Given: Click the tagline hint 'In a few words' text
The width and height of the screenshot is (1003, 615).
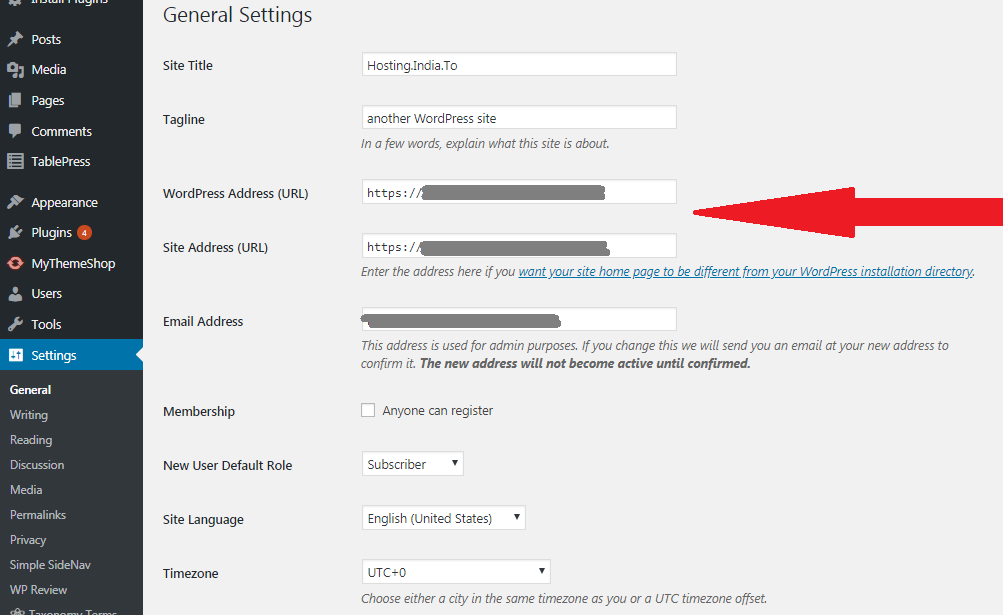Looking at the screenshot, I should click(485, 143).
